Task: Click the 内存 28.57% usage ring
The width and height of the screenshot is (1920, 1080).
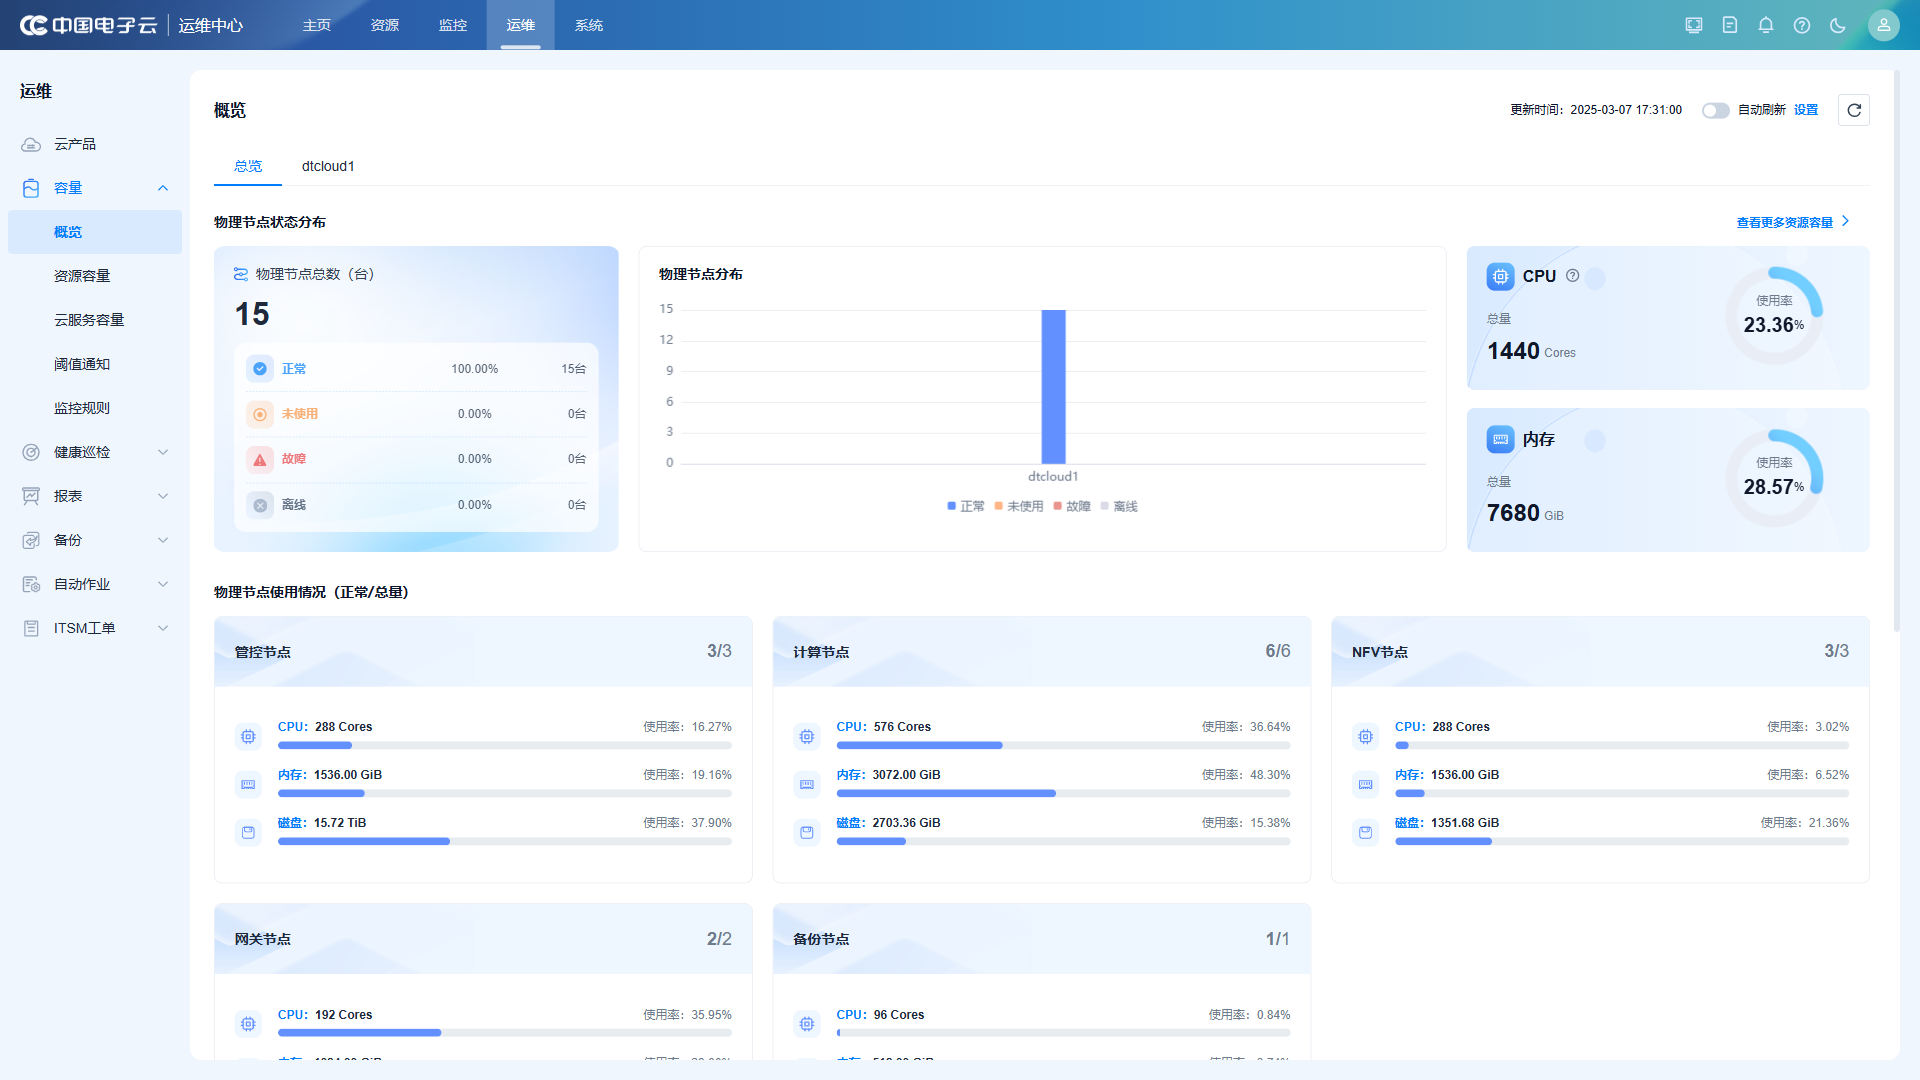Action: tap(1774, 478)
